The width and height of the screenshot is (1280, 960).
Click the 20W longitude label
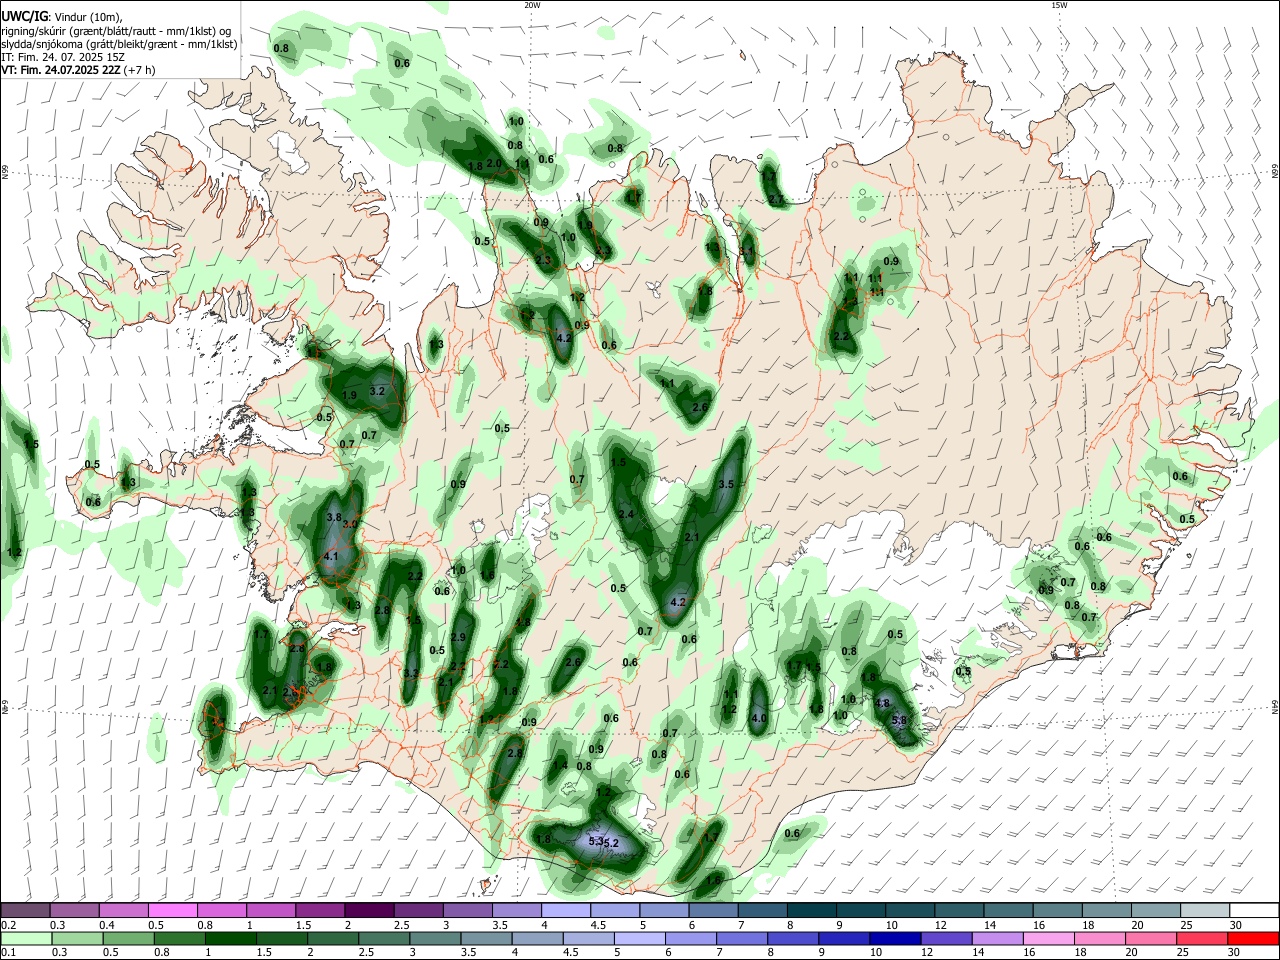point(532,5)
